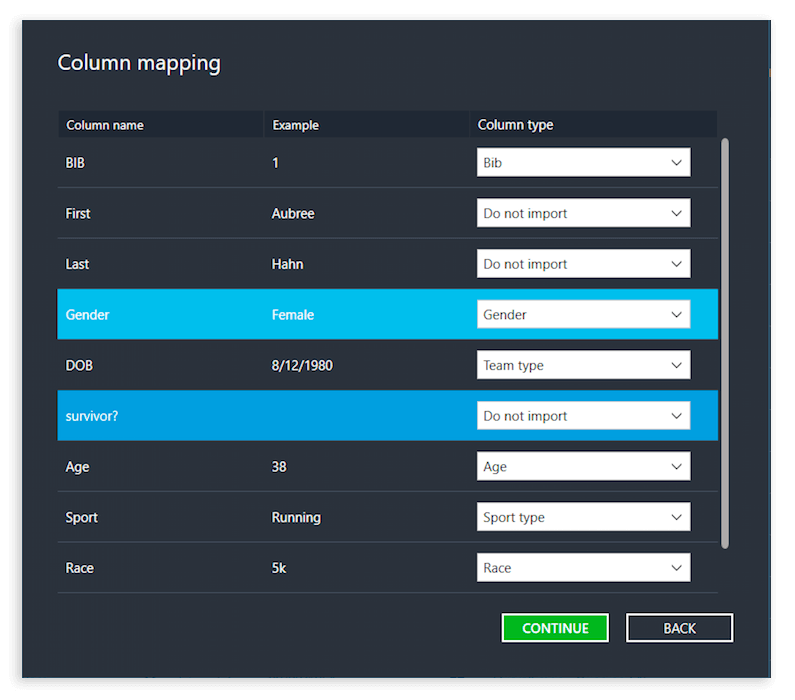Click the Column name header

pos(105,125)
